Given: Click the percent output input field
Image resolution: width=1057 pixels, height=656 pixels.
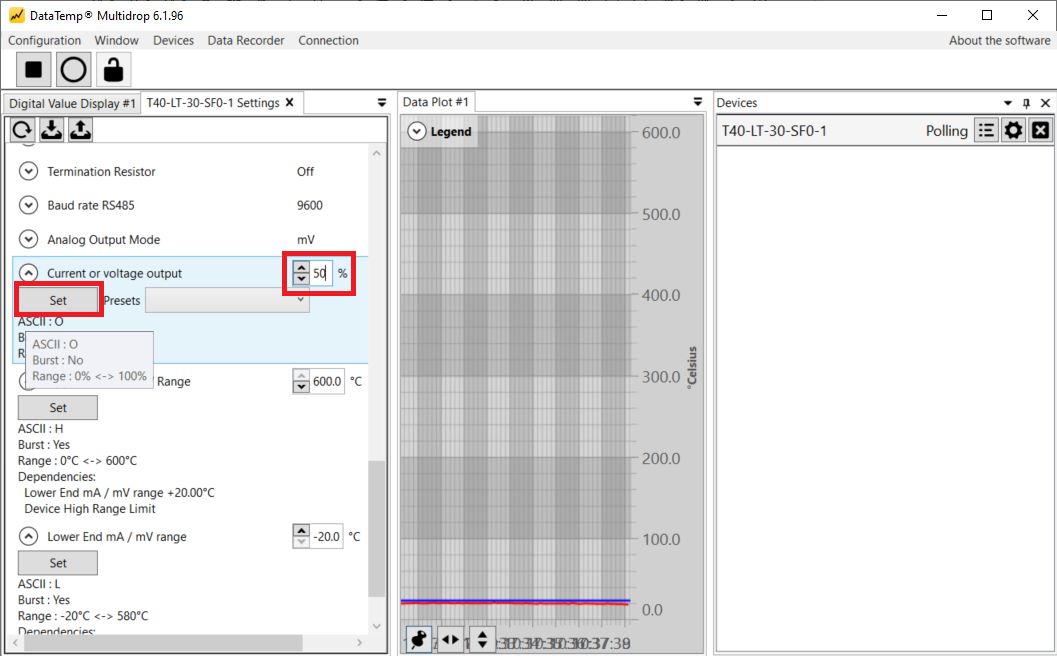Looking at the screenshot, I should tap(321, 273).
